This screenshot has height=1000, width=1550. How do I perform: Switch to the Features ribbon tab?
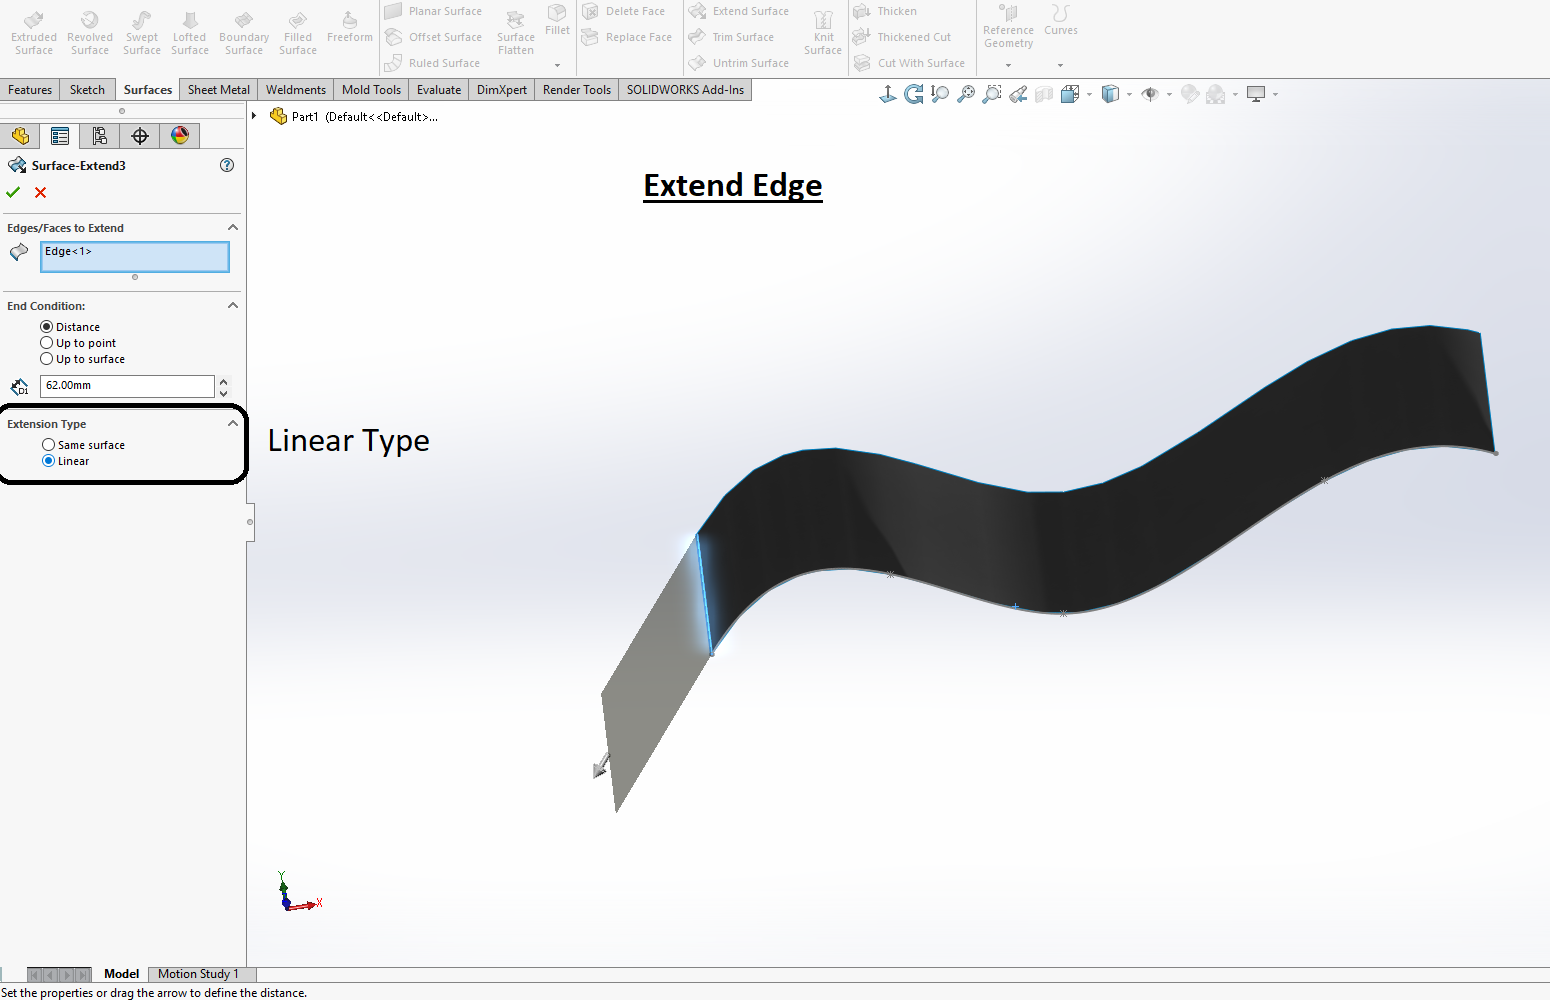tap(30, 89)
